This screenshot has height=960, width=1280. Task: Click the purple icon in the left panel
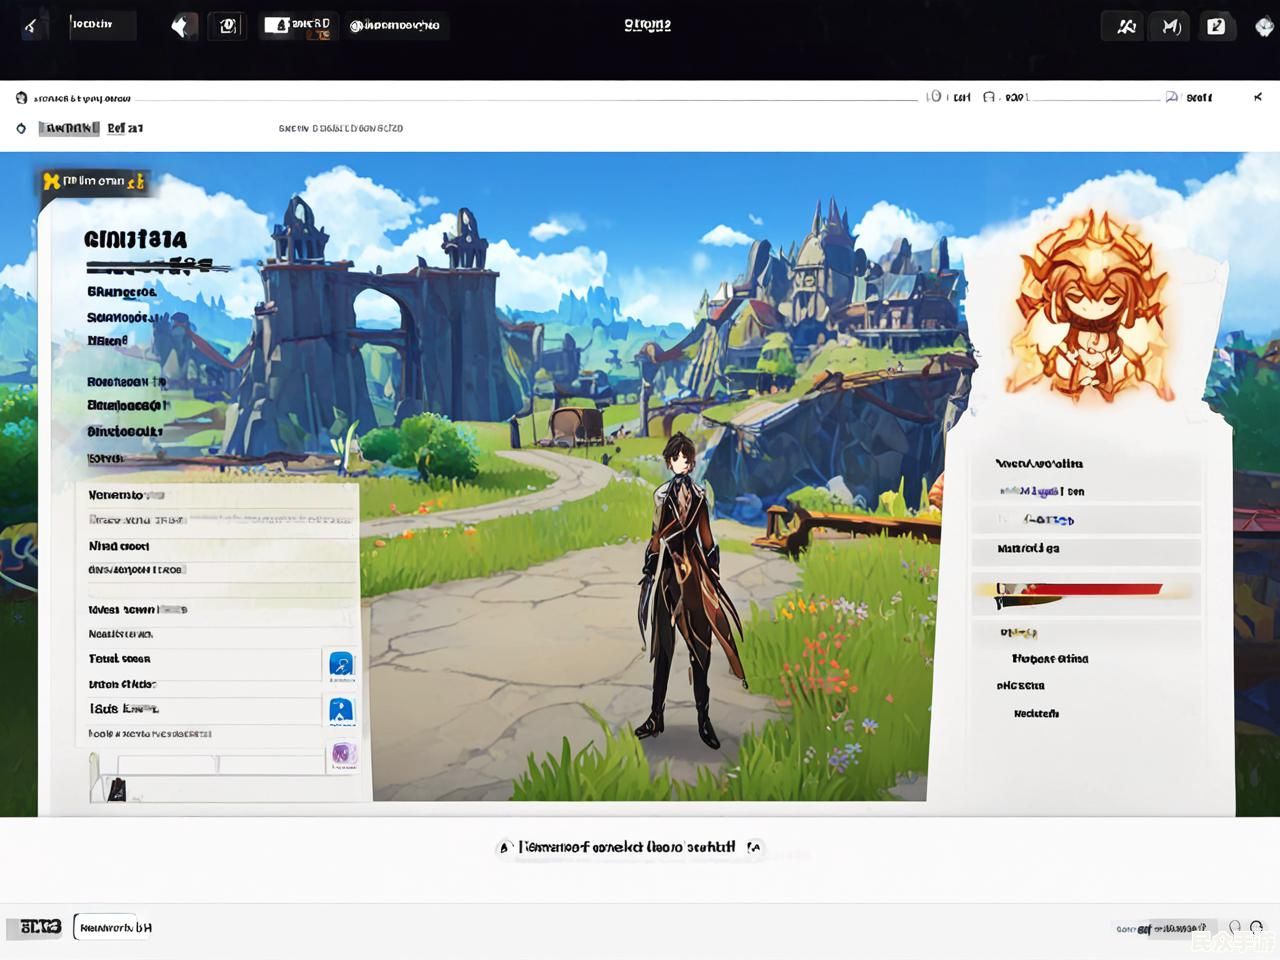(343, 754)
